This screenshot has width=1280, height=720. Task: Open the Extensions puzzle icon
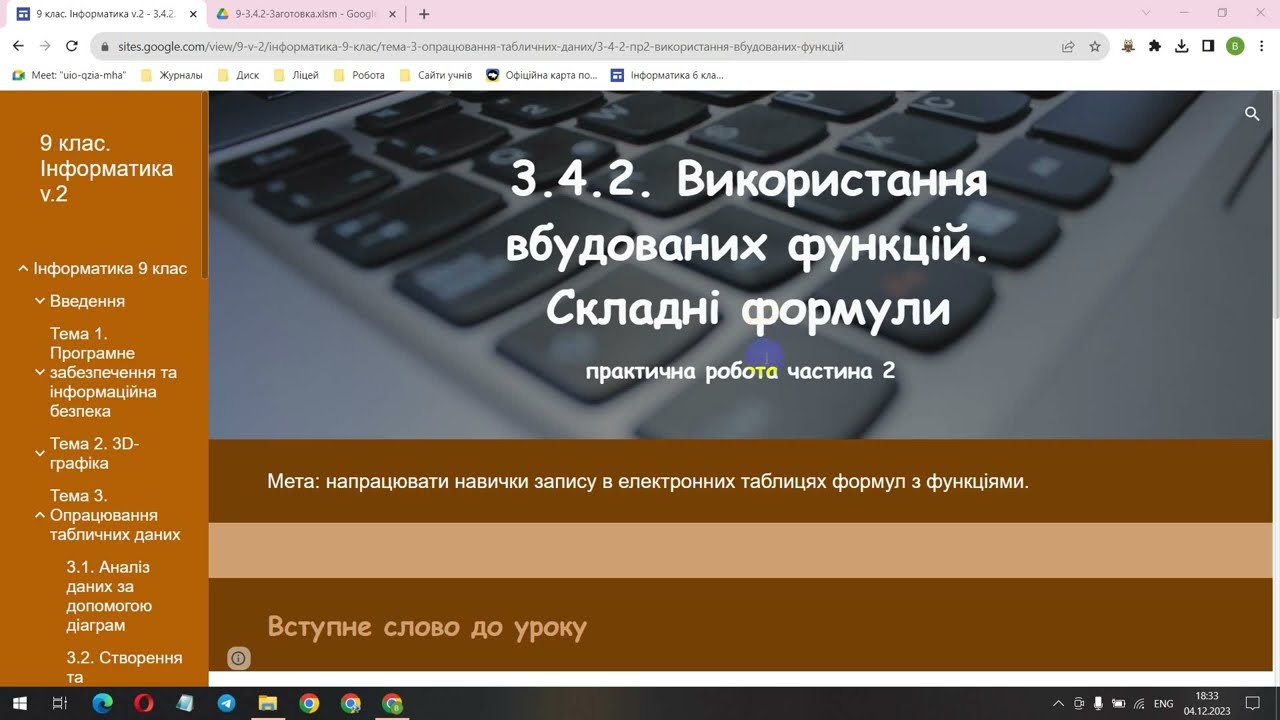[x=1155, y=46]
